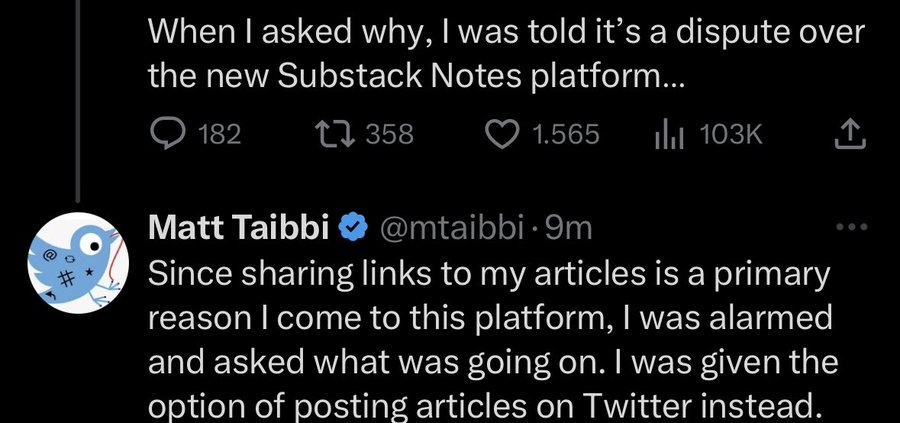Tap the reply speech bubble icon

tap(166, 135)
